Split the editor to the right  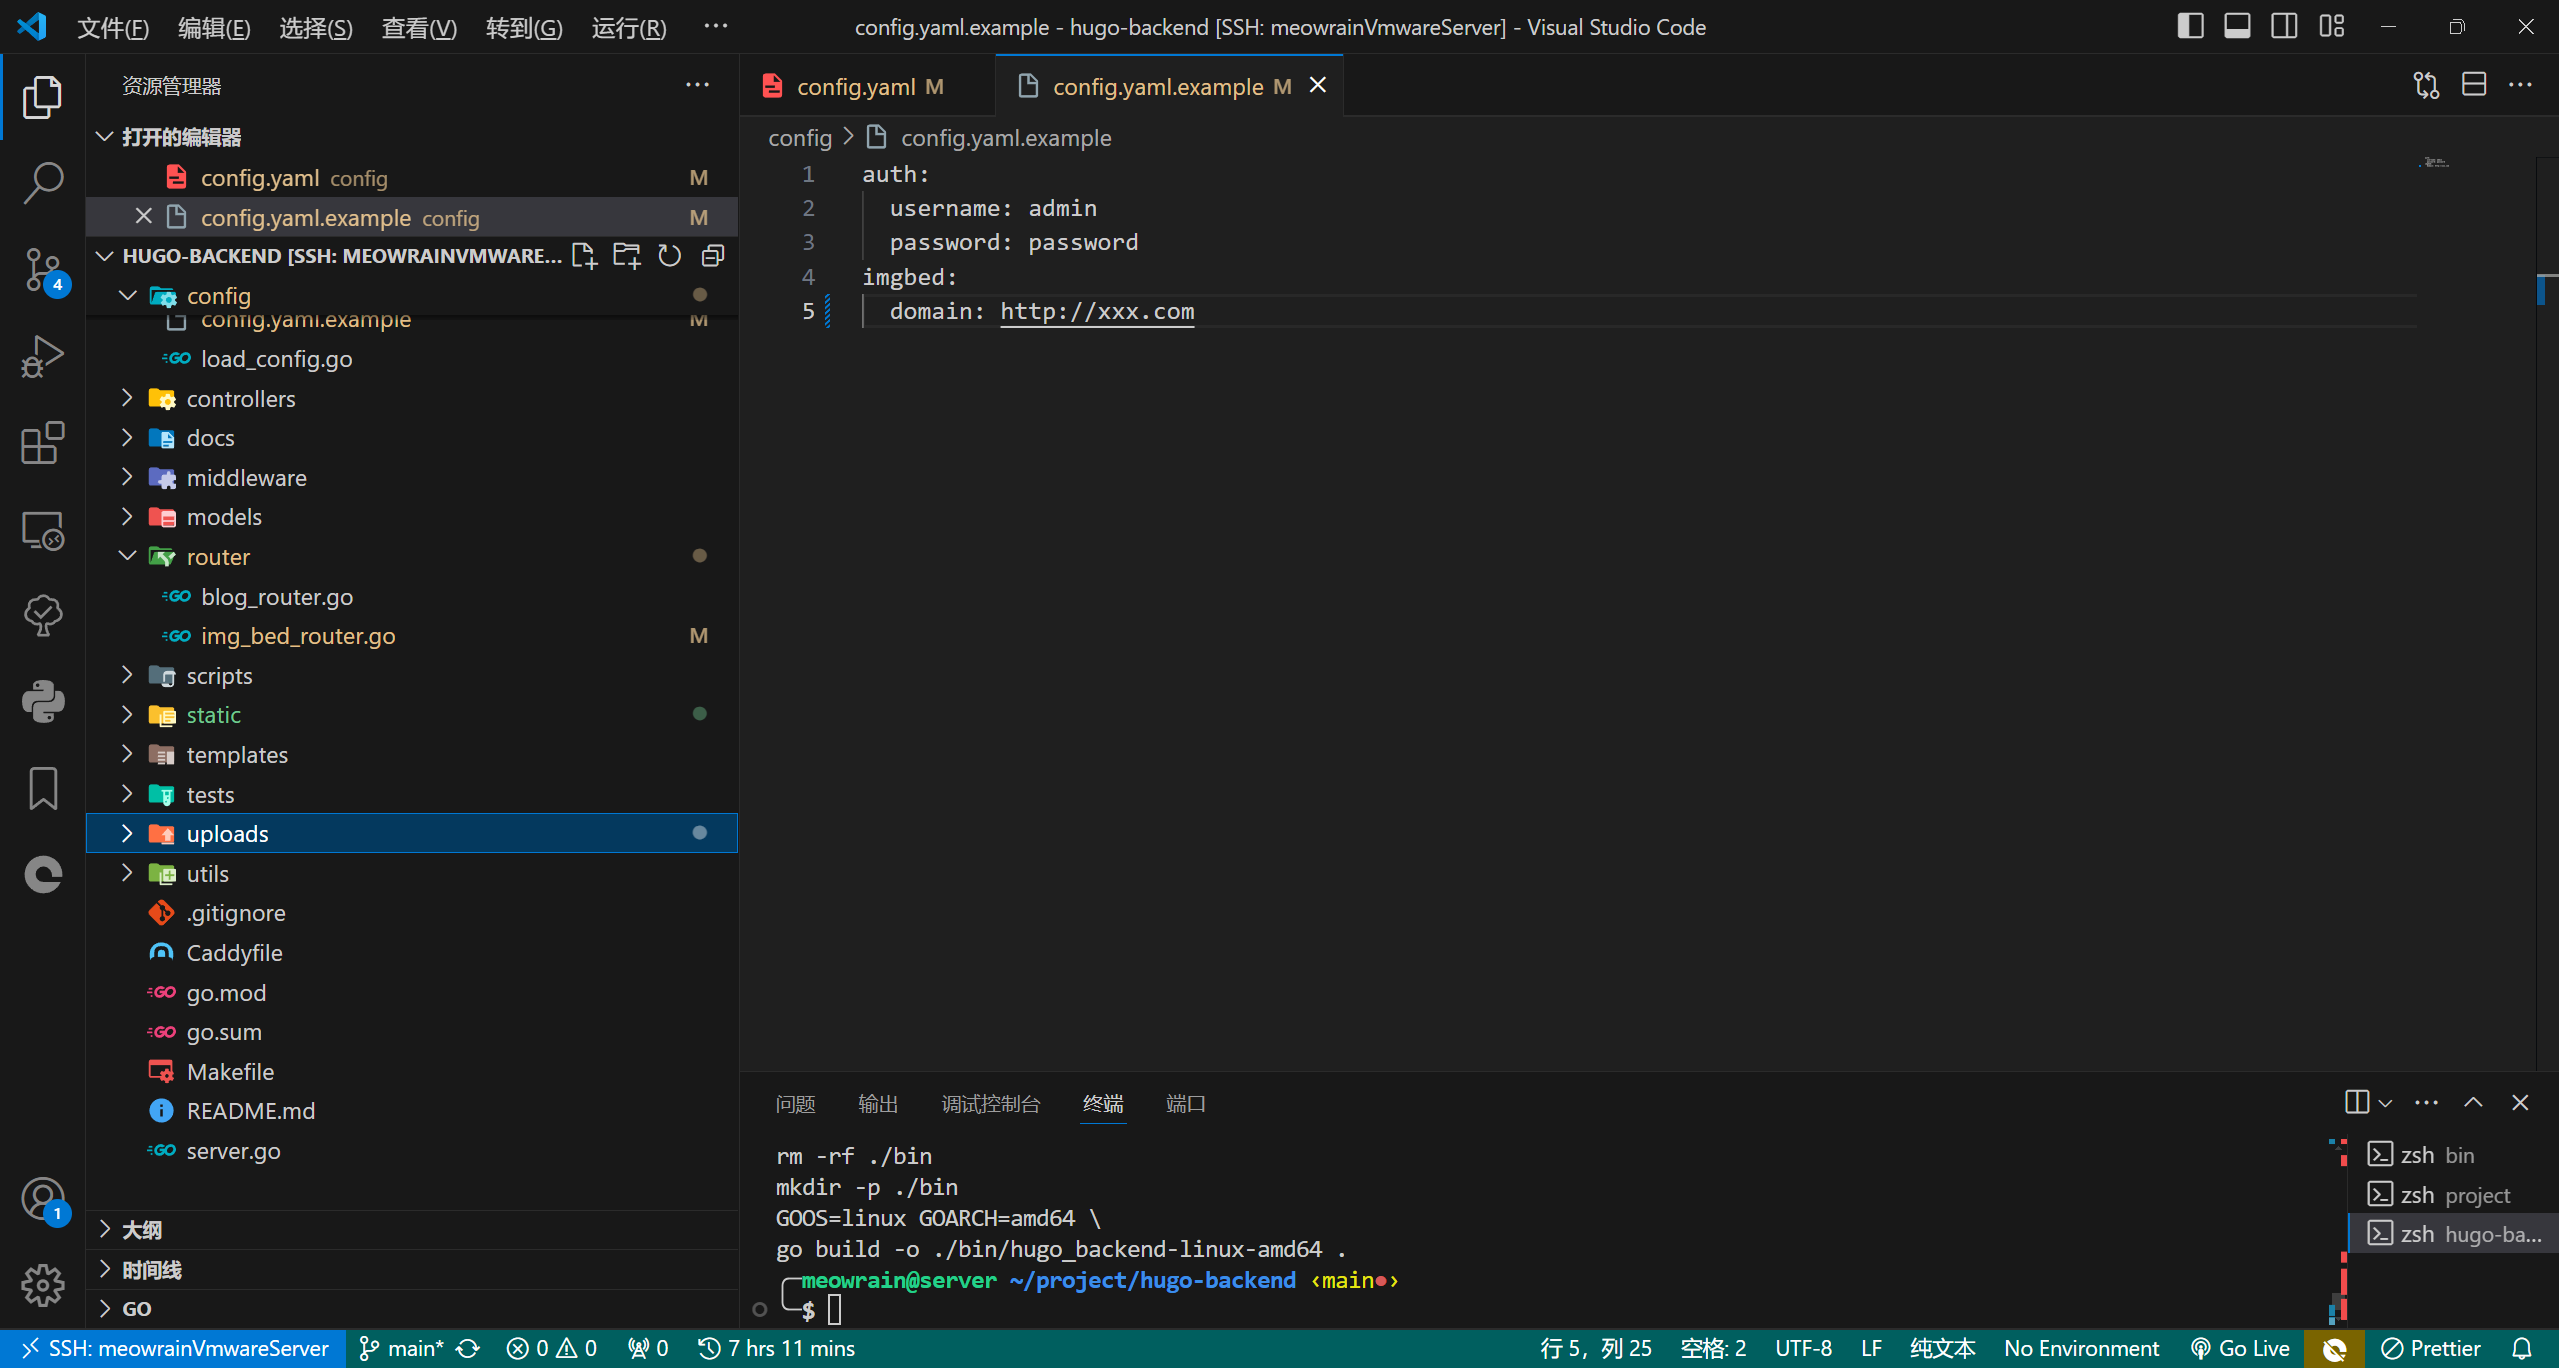point(2474,85)
